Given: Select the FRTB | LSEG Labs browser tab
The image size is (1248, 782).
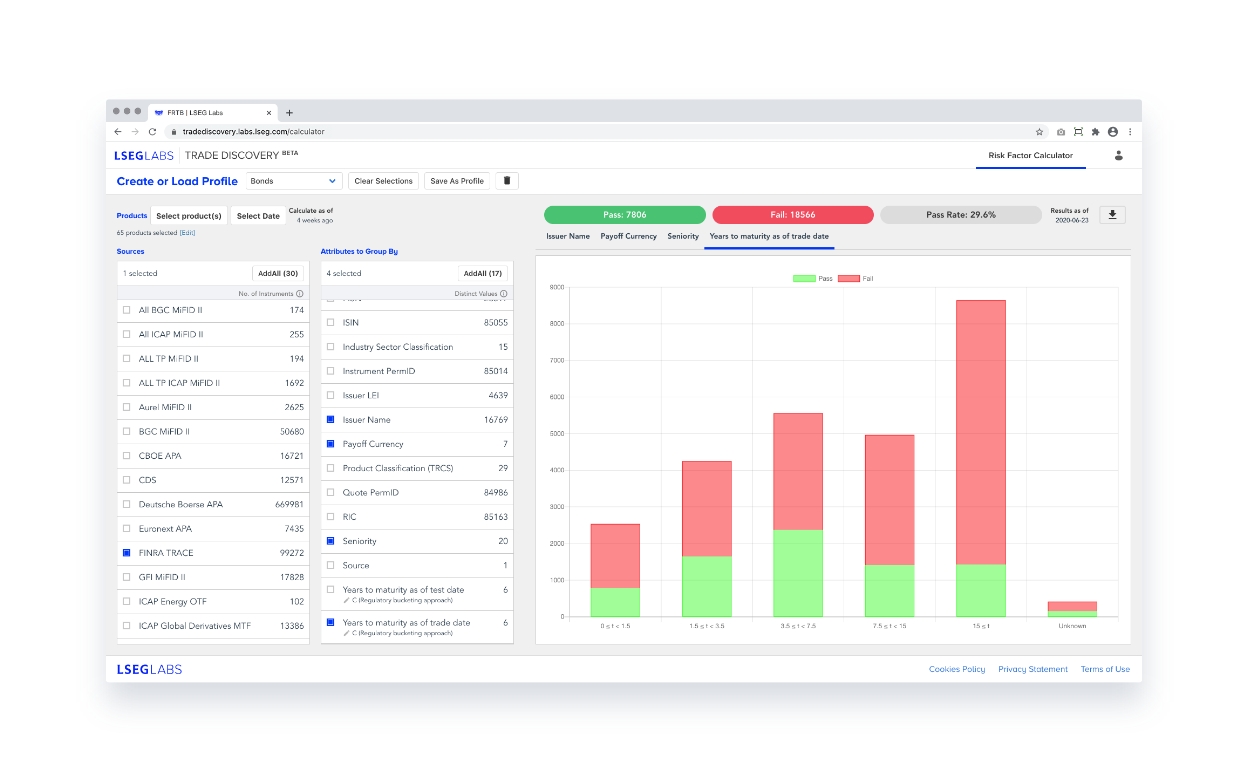Looking at the screenshot, I should point(211,113).
